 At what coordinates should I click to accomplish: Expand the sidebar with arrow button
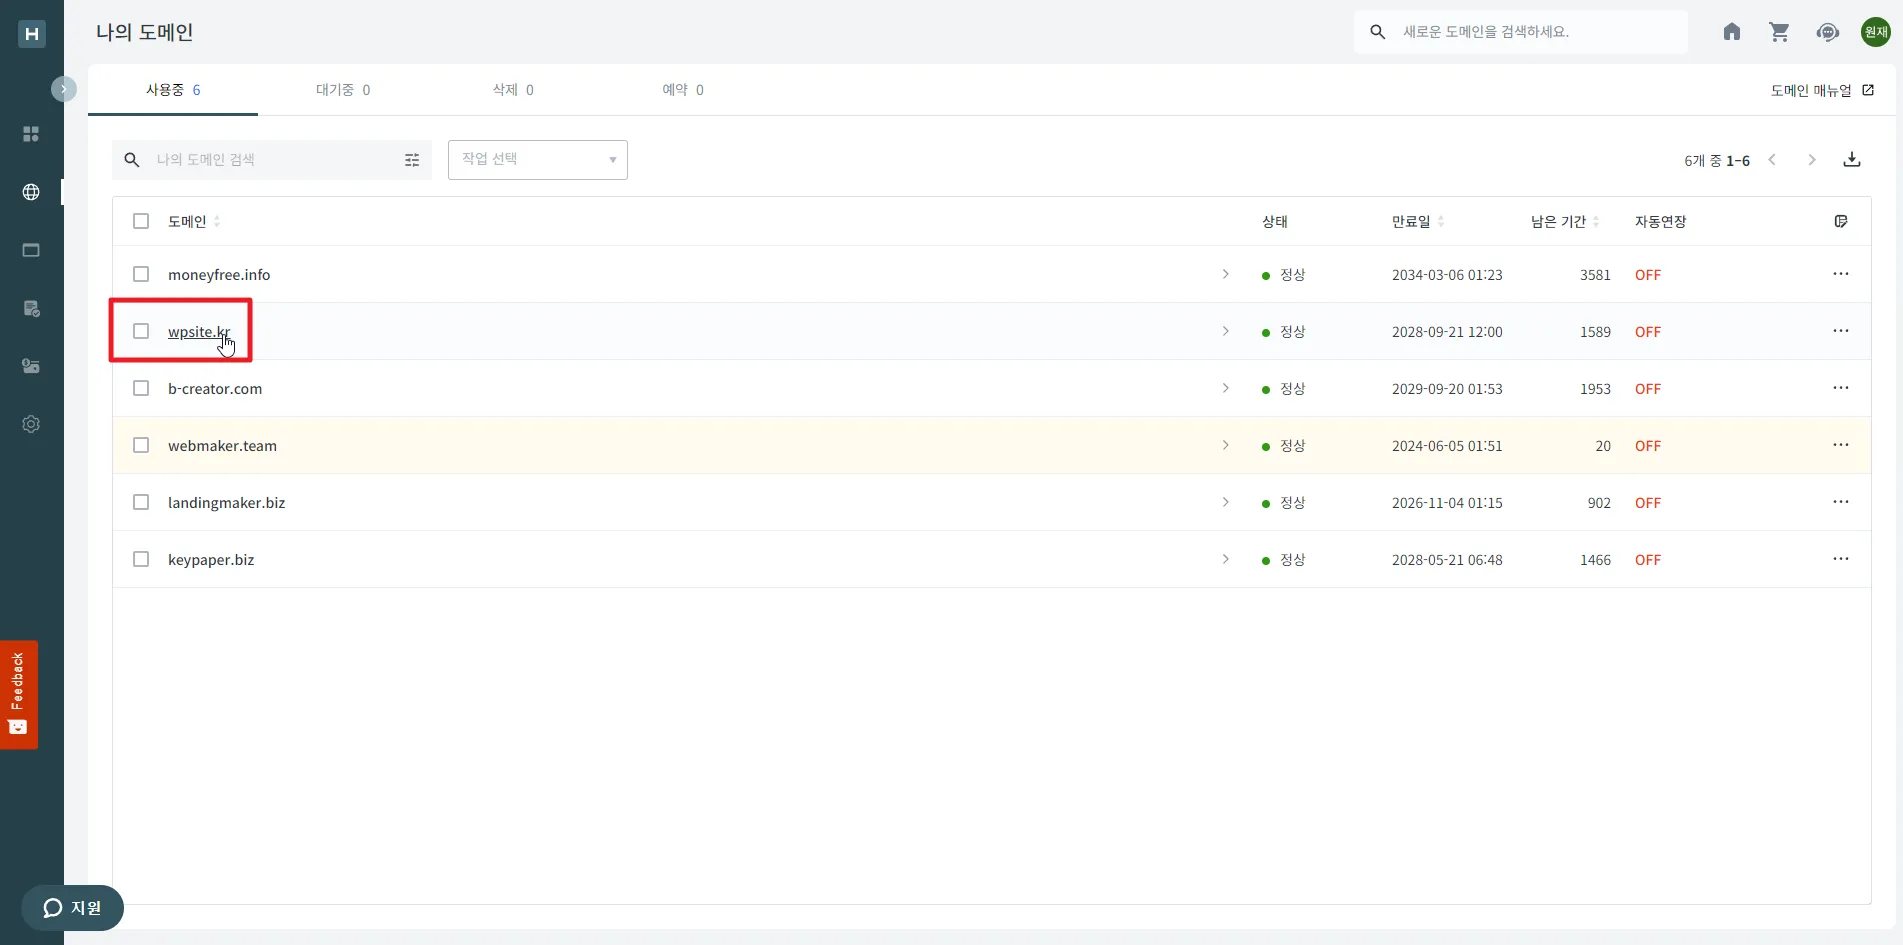(63, 89)
